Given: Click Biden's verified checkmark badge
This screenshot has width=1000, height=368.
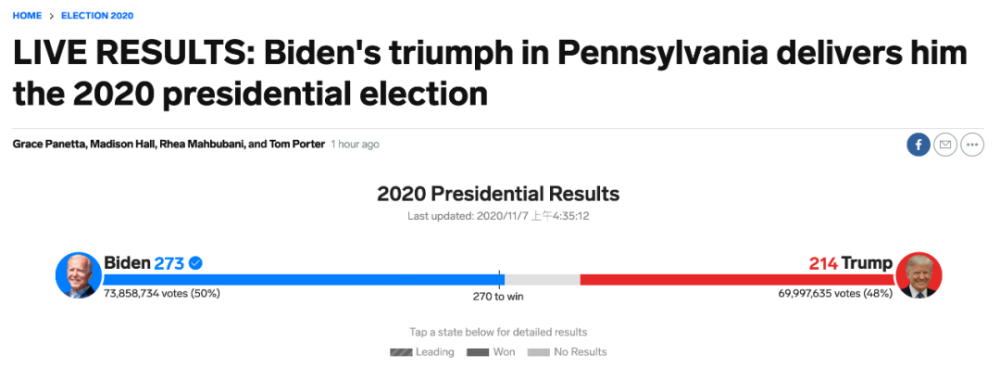Looking at the screenshot, I should [196, 263].
